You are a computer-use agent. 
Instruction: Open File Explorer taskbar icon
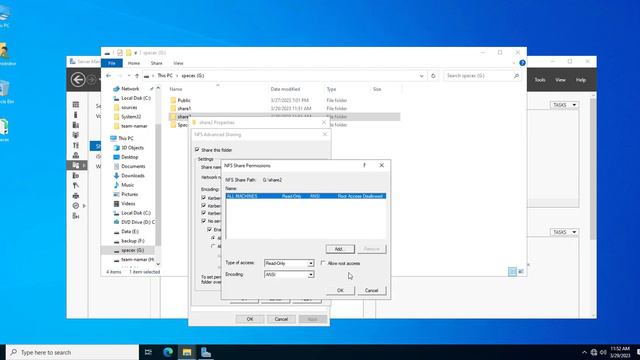187,352
